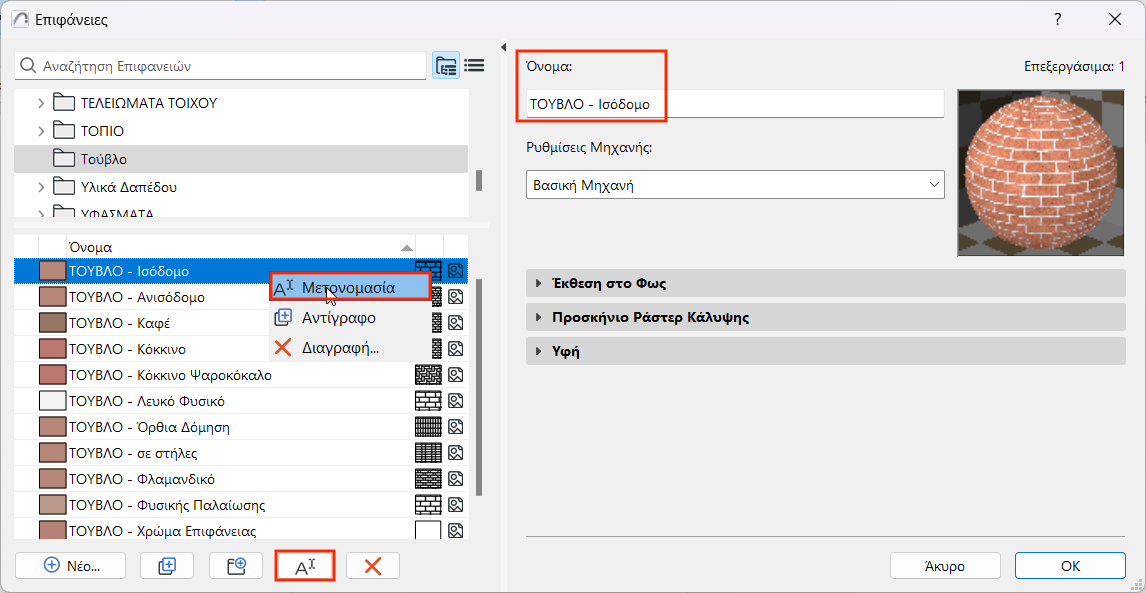Click the Αναζήτηση Επιφανειών search field
The image size is (1146, 593).
(220, 65)
